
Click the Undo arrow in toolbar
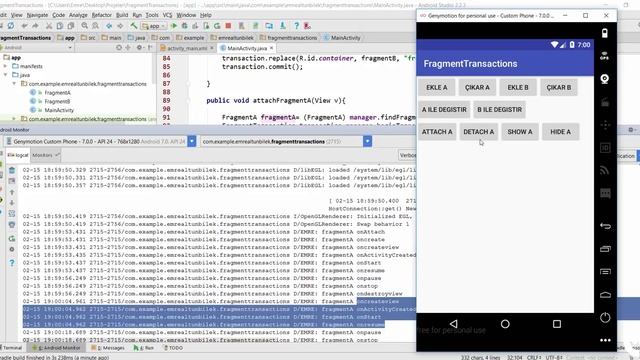pyautogui.click(x=24, y=26)
